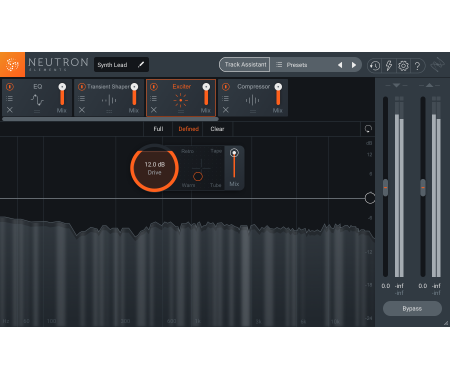Click the Transient Shaper waveform icon

[x=109, y=100]
